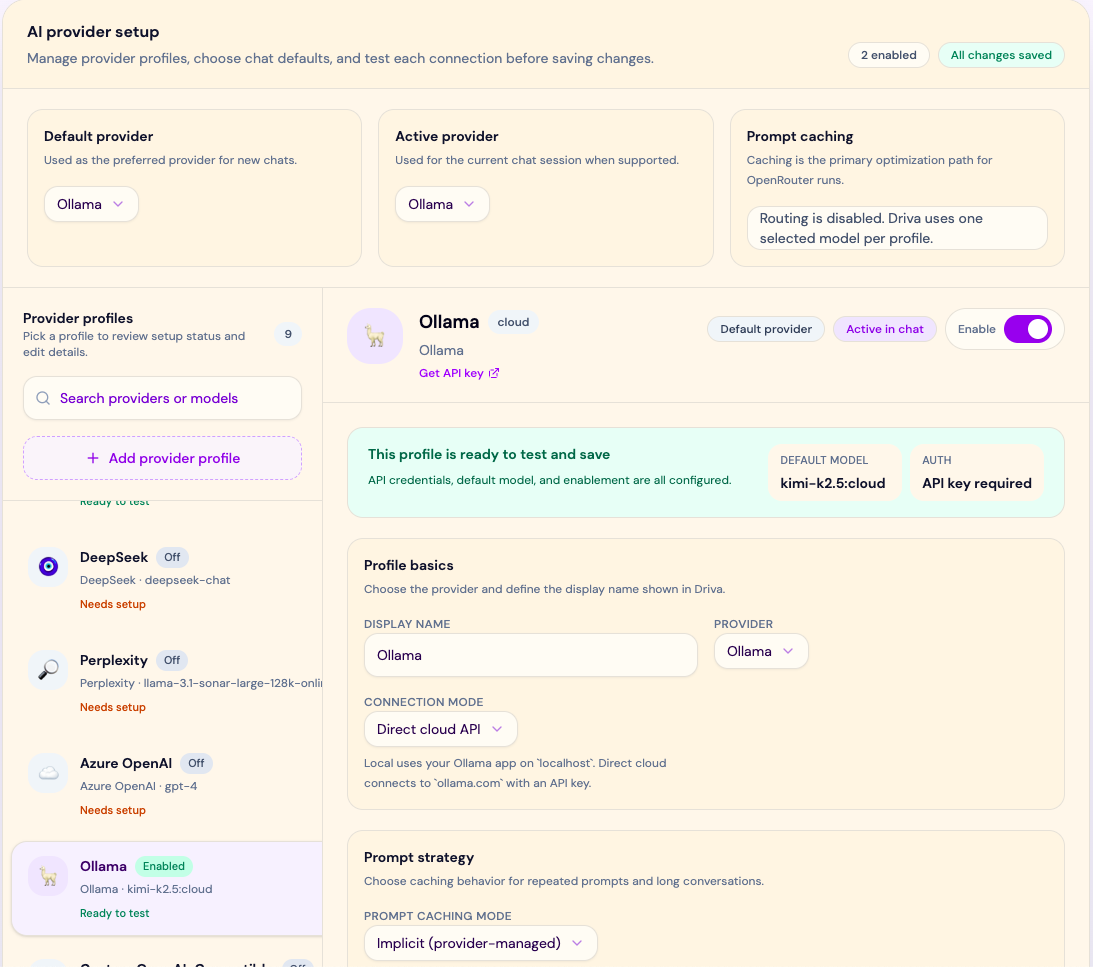Click the DeepSeek provider icon
The height and width of the screenshot is (967, 1093).
coord(48,567)
